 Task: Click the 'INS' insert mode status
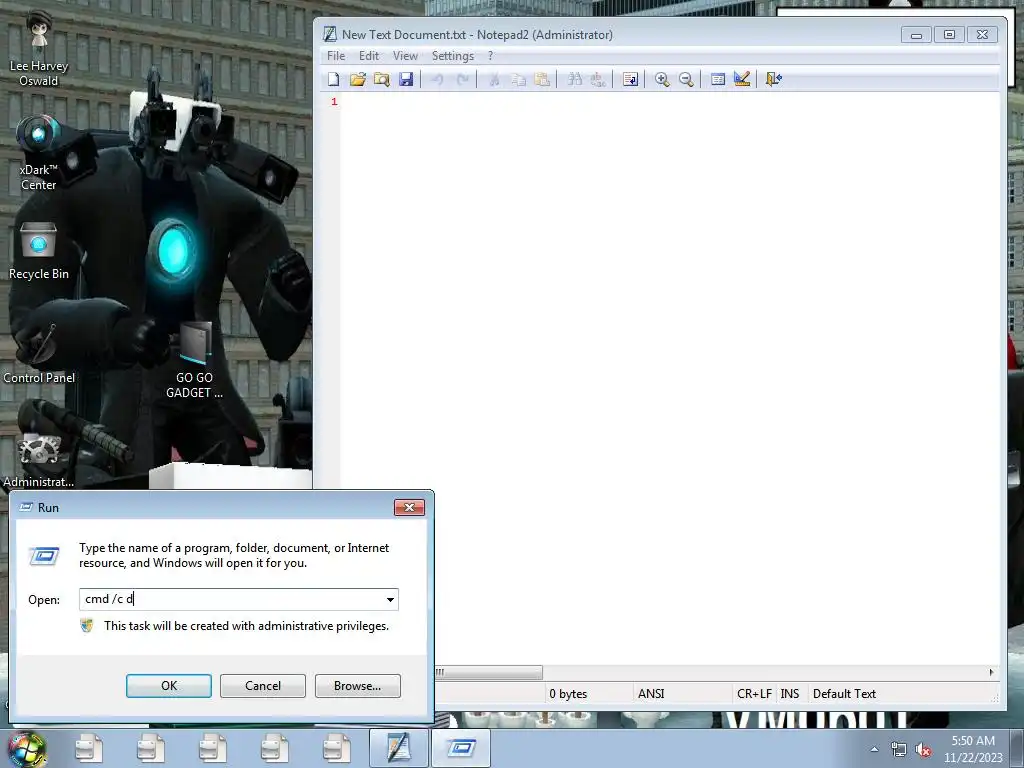click(x=790, y=694)
